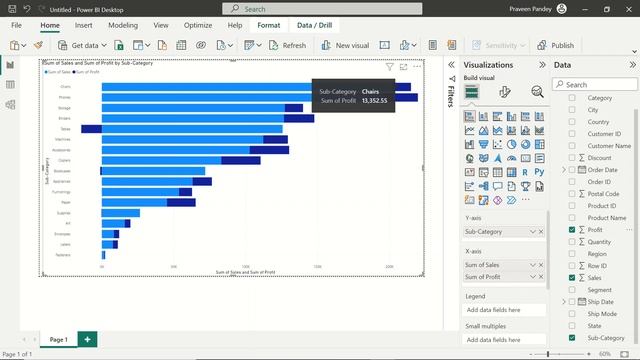Viewport: 640px width, 360px height.
Task: Select the Q&A visual icon
Action: coord(498,187)
